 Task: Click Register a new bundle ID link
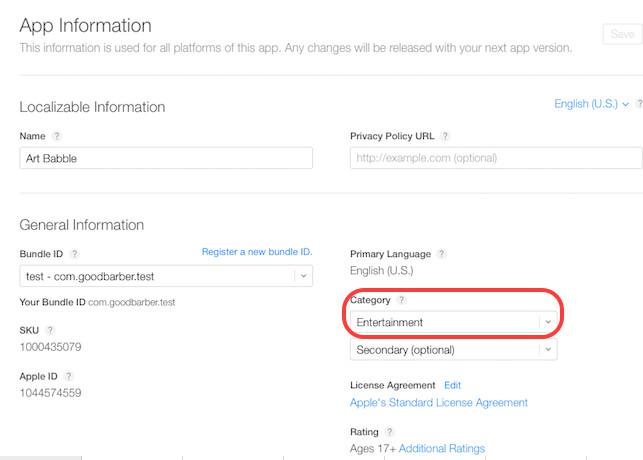pyautogui.click(x=257, y=252)
